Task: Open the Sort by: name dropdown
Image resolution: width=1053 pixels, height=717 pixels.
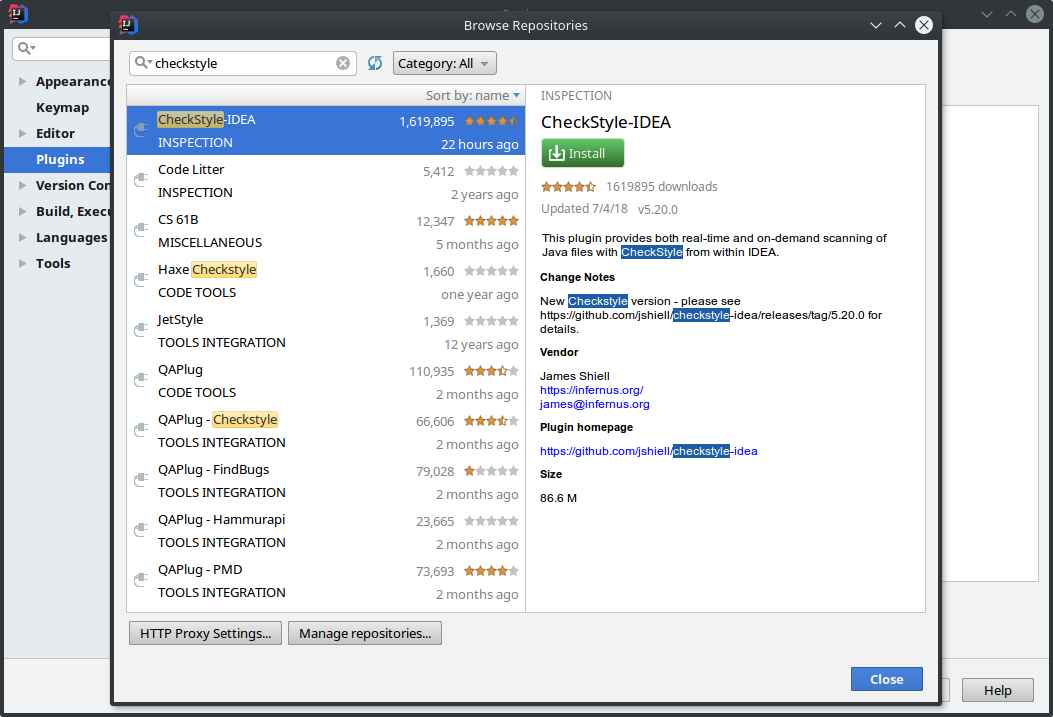Action: pyautogui.click(x=473, y=95)
